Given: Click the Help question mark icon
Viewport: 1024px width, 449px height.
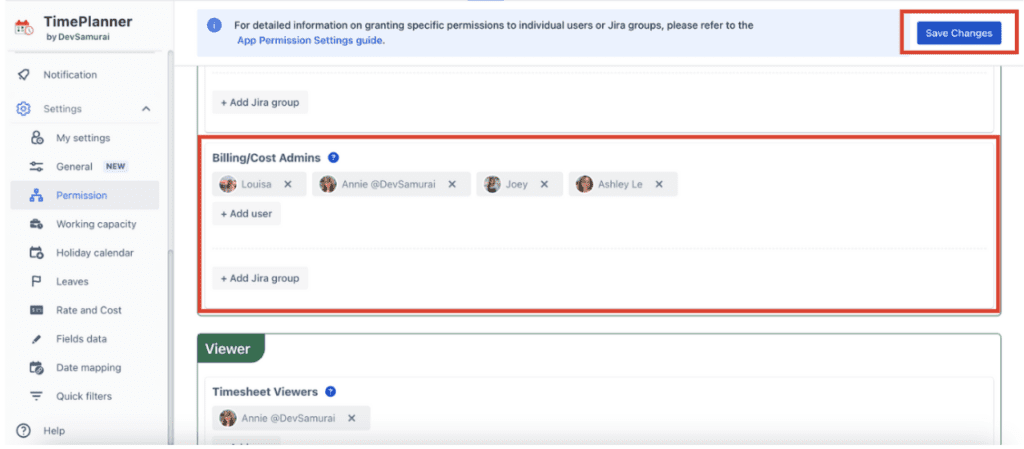Looking at the screenshot, I should [x=24, y=431].
